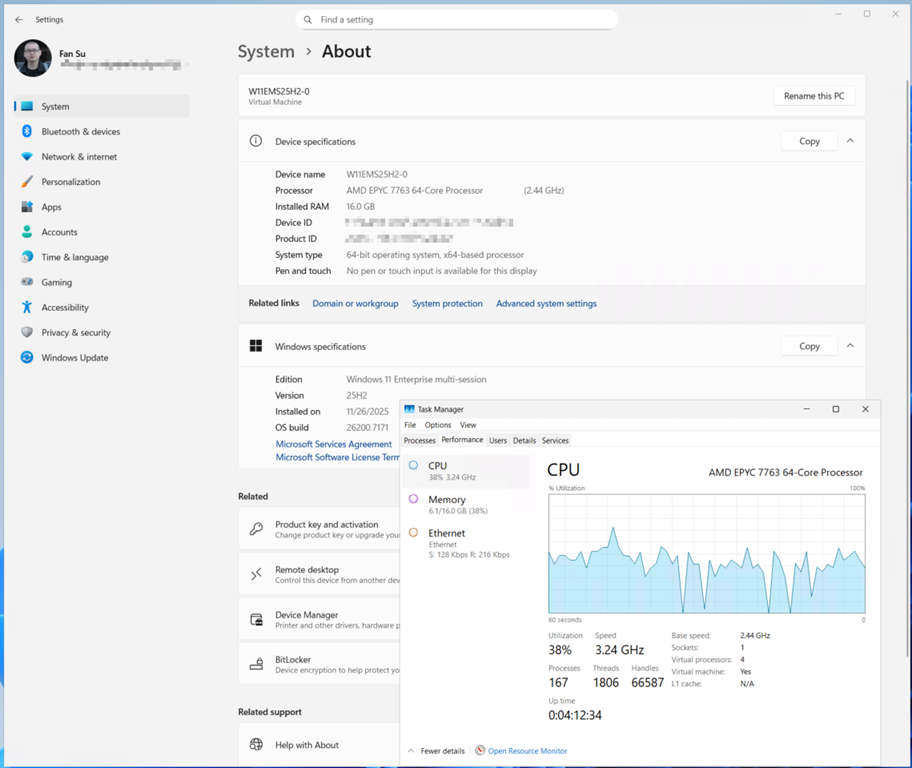Switch to the Processes tab
This screenshot has width=912, height=768.
click(x=419, y=441)
